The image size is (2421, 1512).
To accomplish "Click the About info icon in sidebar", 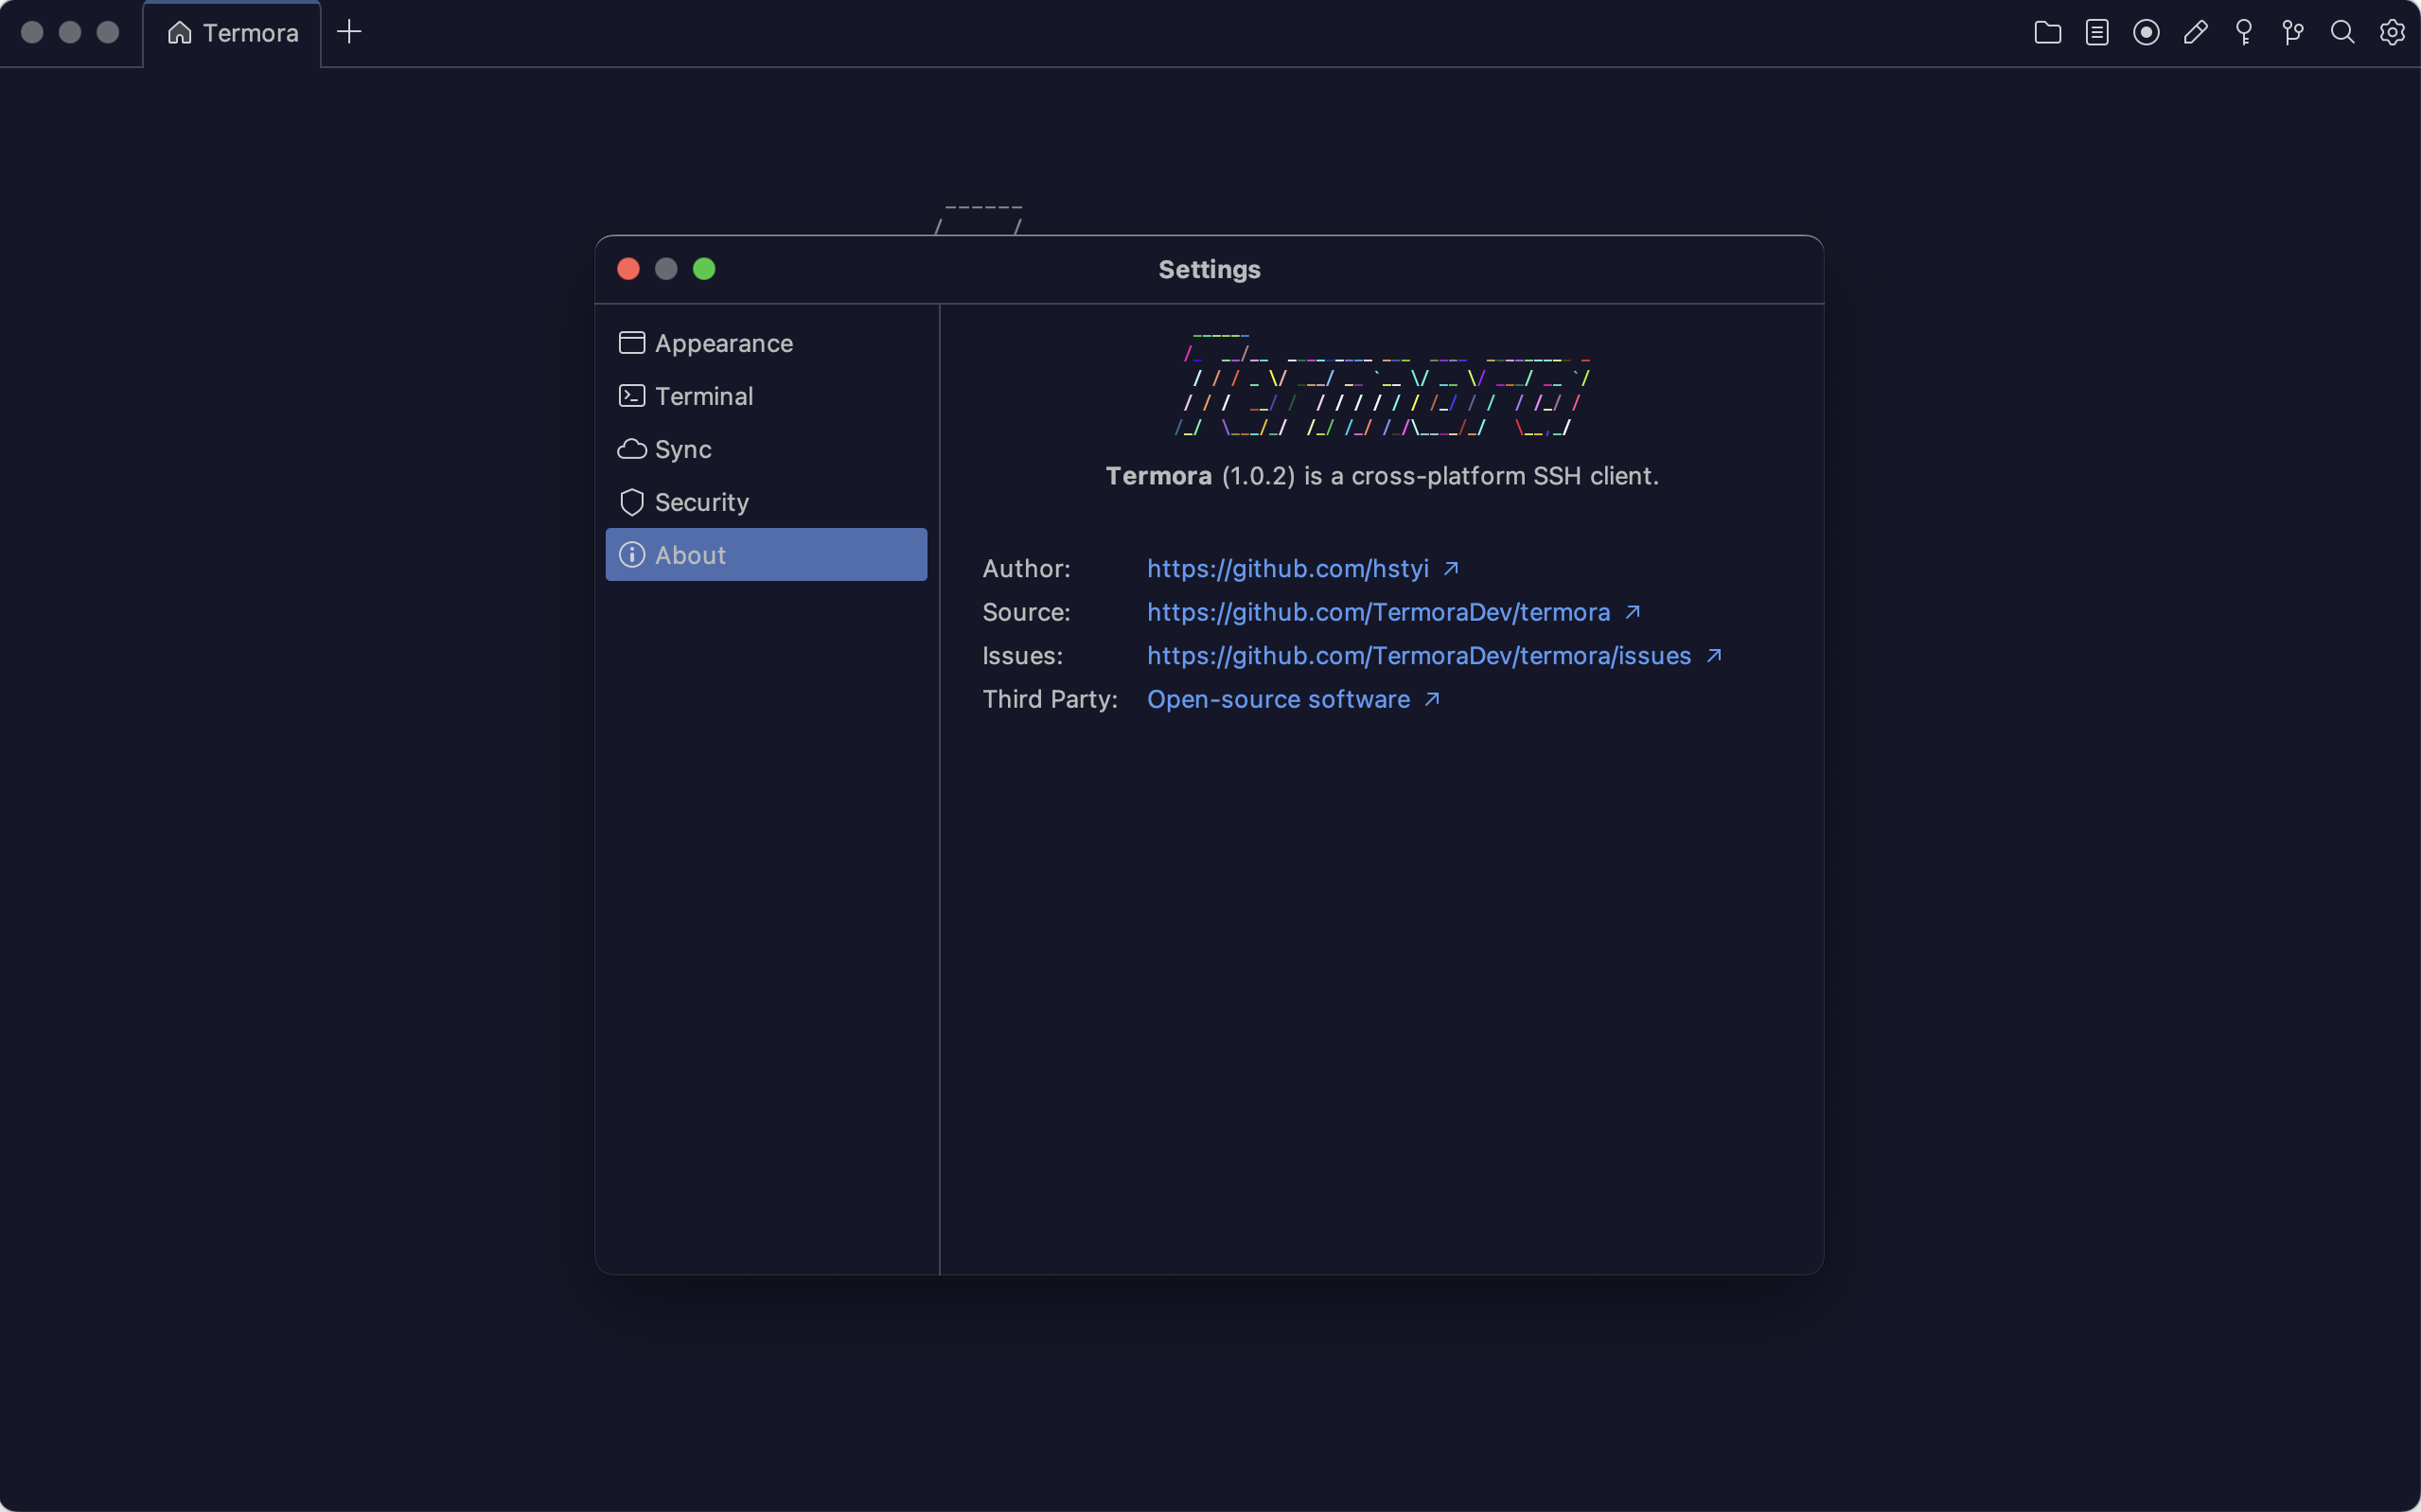I will (x=631, y=555).
